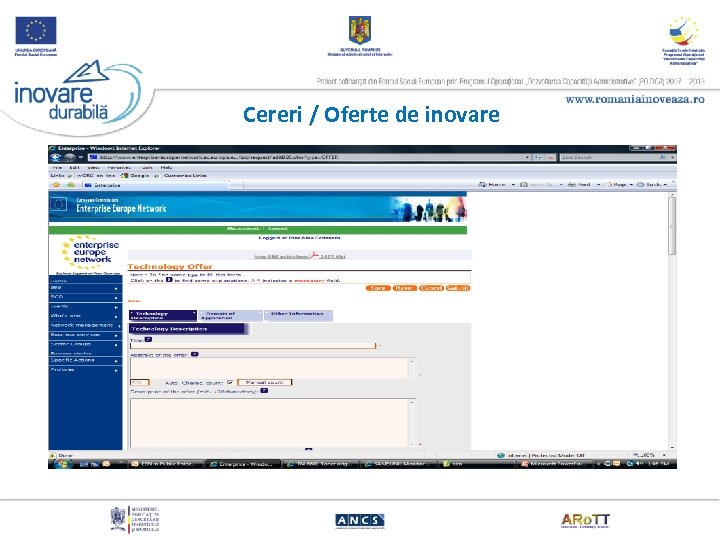This screenshot has width=720, height=540.
Task: Open the Tools dropdown in IE toolbar
Action: 652,185
